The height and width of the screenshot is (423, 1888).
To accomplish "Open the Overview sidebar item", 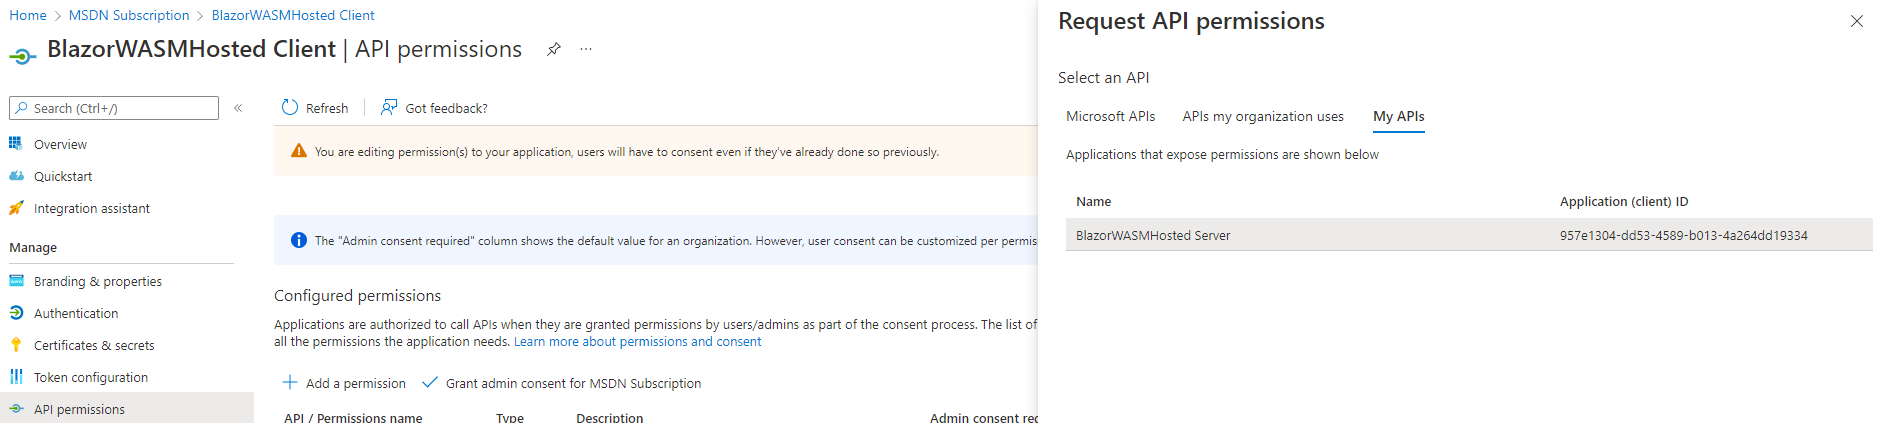I will tap(60, 144).
